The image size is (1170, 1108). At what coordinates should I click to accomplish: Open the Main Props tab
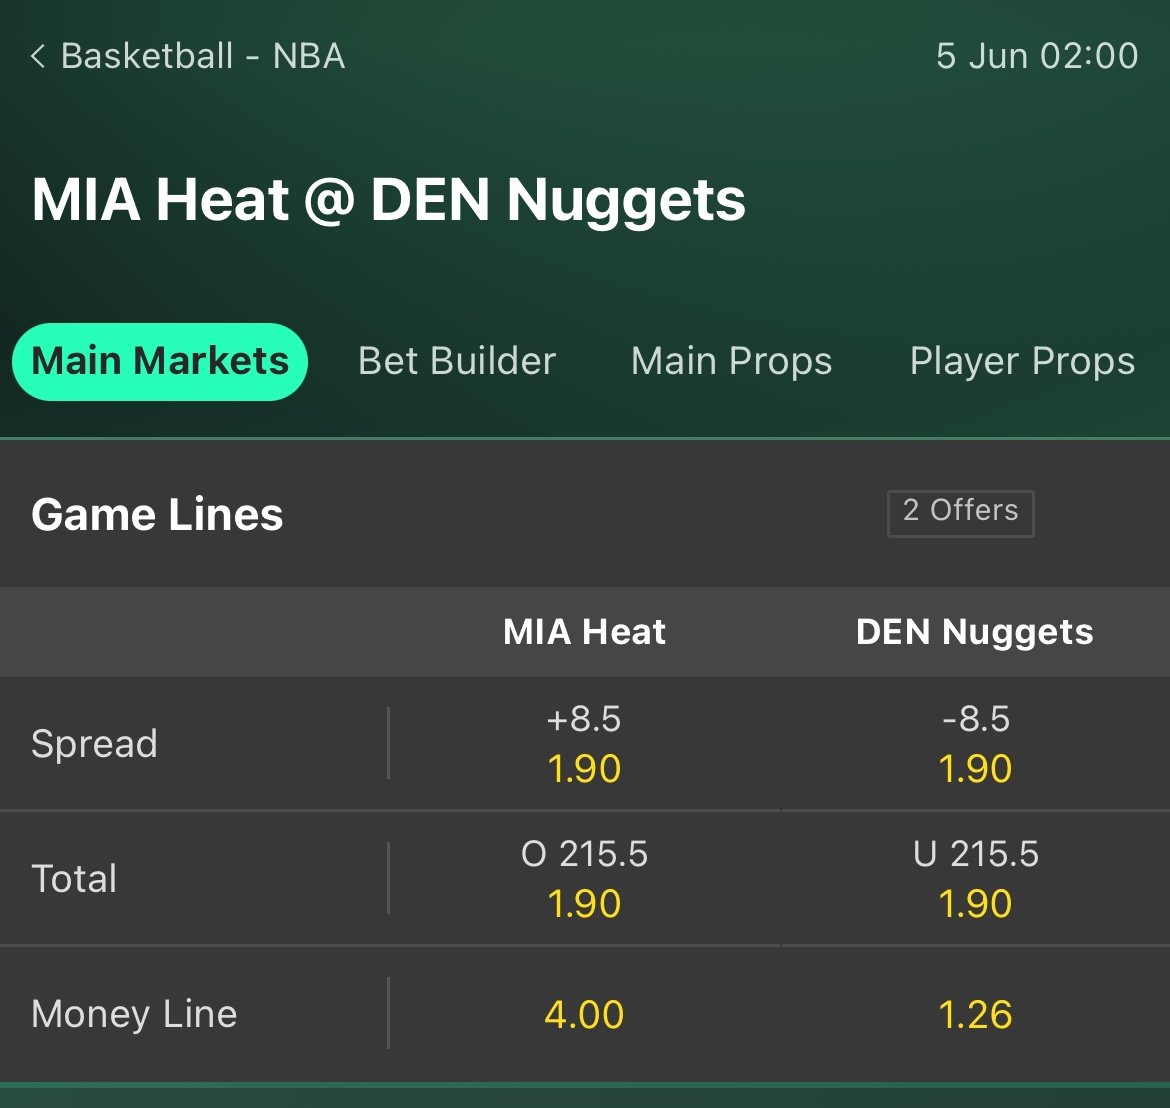tap(731, 361)
